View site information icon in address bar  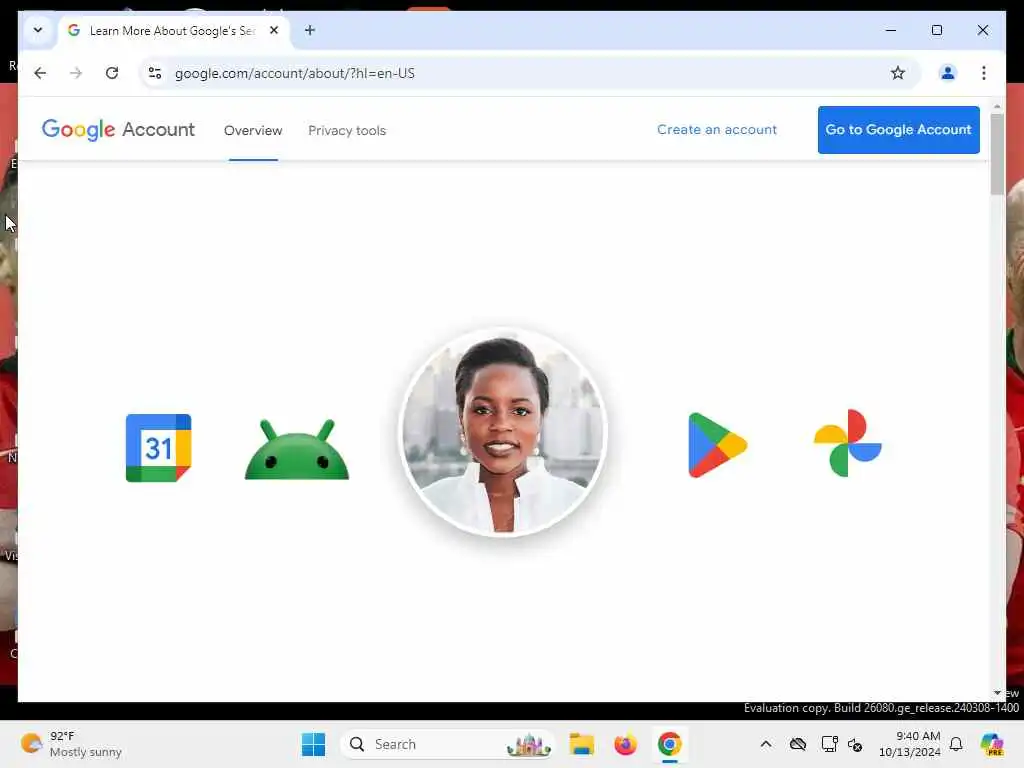155,73
